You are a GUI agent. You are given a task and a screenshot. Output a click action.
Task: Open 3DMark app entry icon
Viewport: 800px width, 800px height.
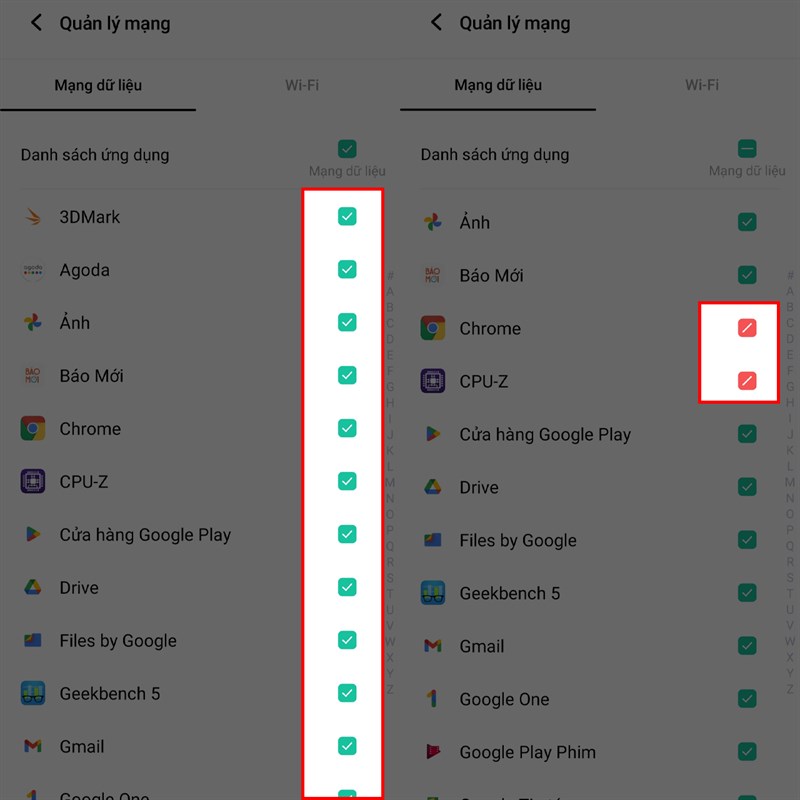pyautogui.click(x=33, y=217)
